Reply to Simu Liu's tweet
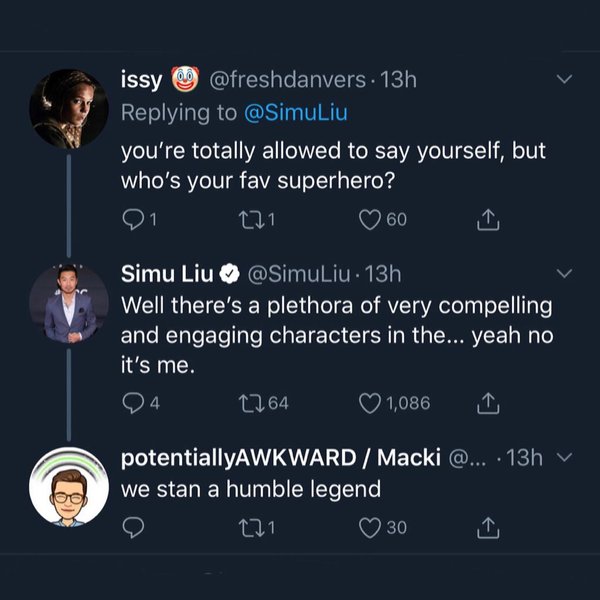600x600 pixels. [133, 403]
